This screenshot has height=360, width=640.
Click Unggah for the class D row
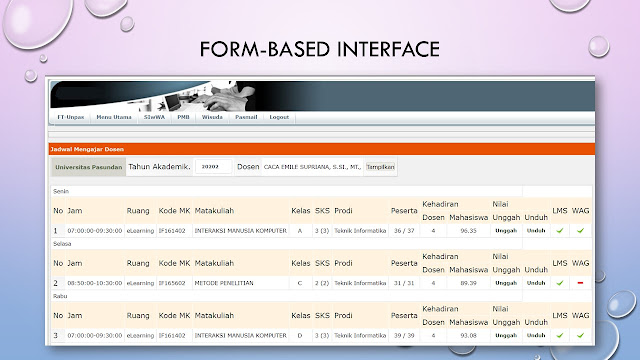click(506, 335)
